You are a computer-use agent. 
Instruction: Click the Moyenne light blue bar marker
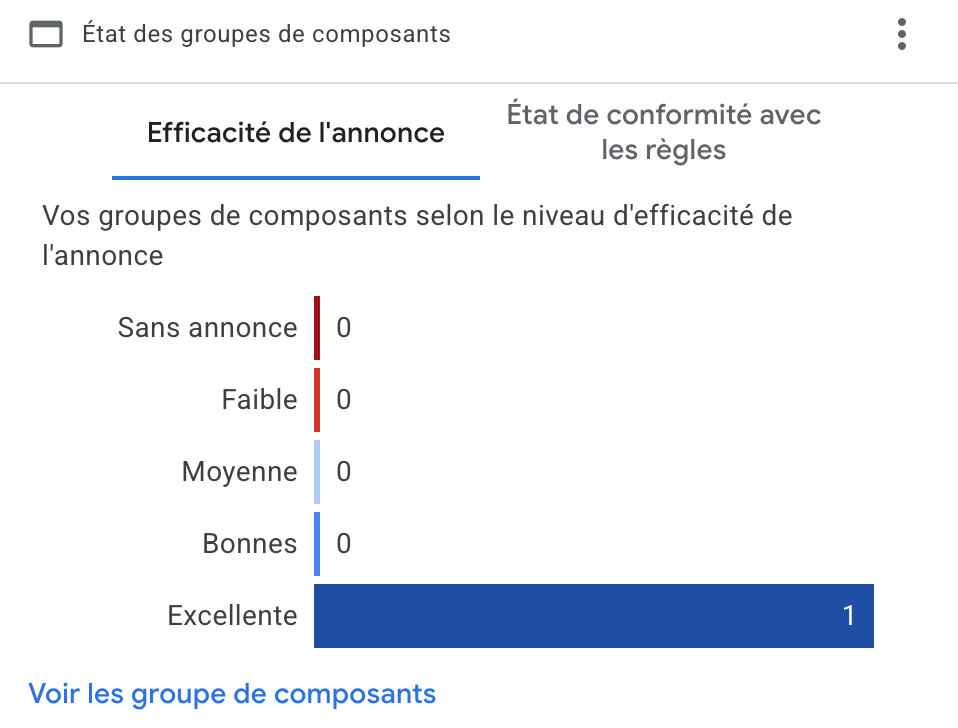[x=317, y=472]
